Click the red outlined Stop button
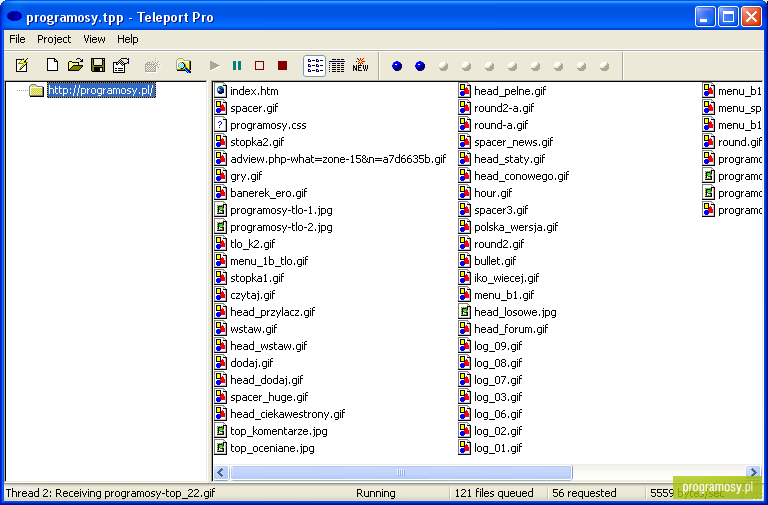The height and width of the screenshot is (505, 768). (260, 65)
